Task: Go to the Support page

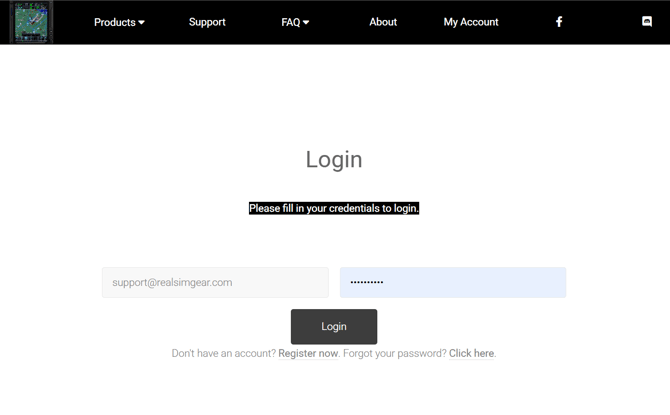Action: coord(207,22)
